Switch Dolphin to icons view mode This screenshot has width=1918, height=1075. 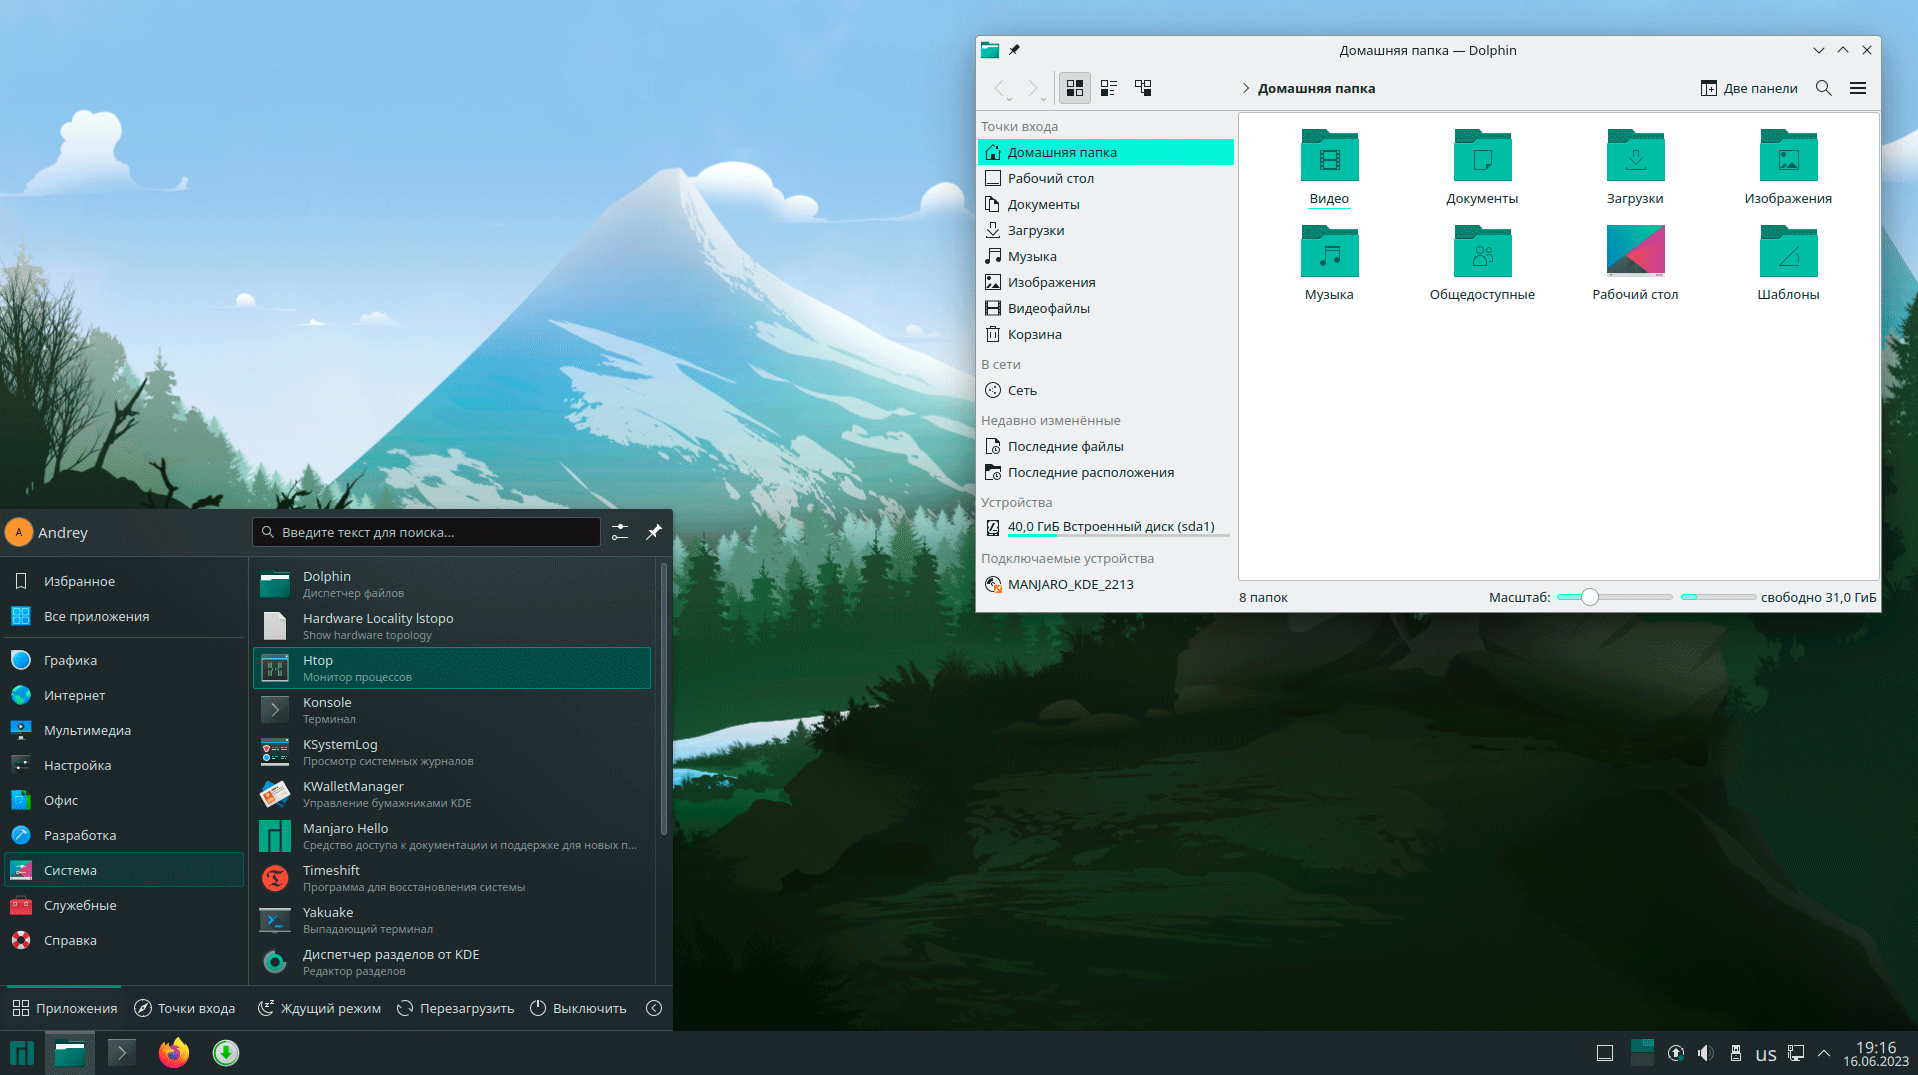(x=1074, y=88)
